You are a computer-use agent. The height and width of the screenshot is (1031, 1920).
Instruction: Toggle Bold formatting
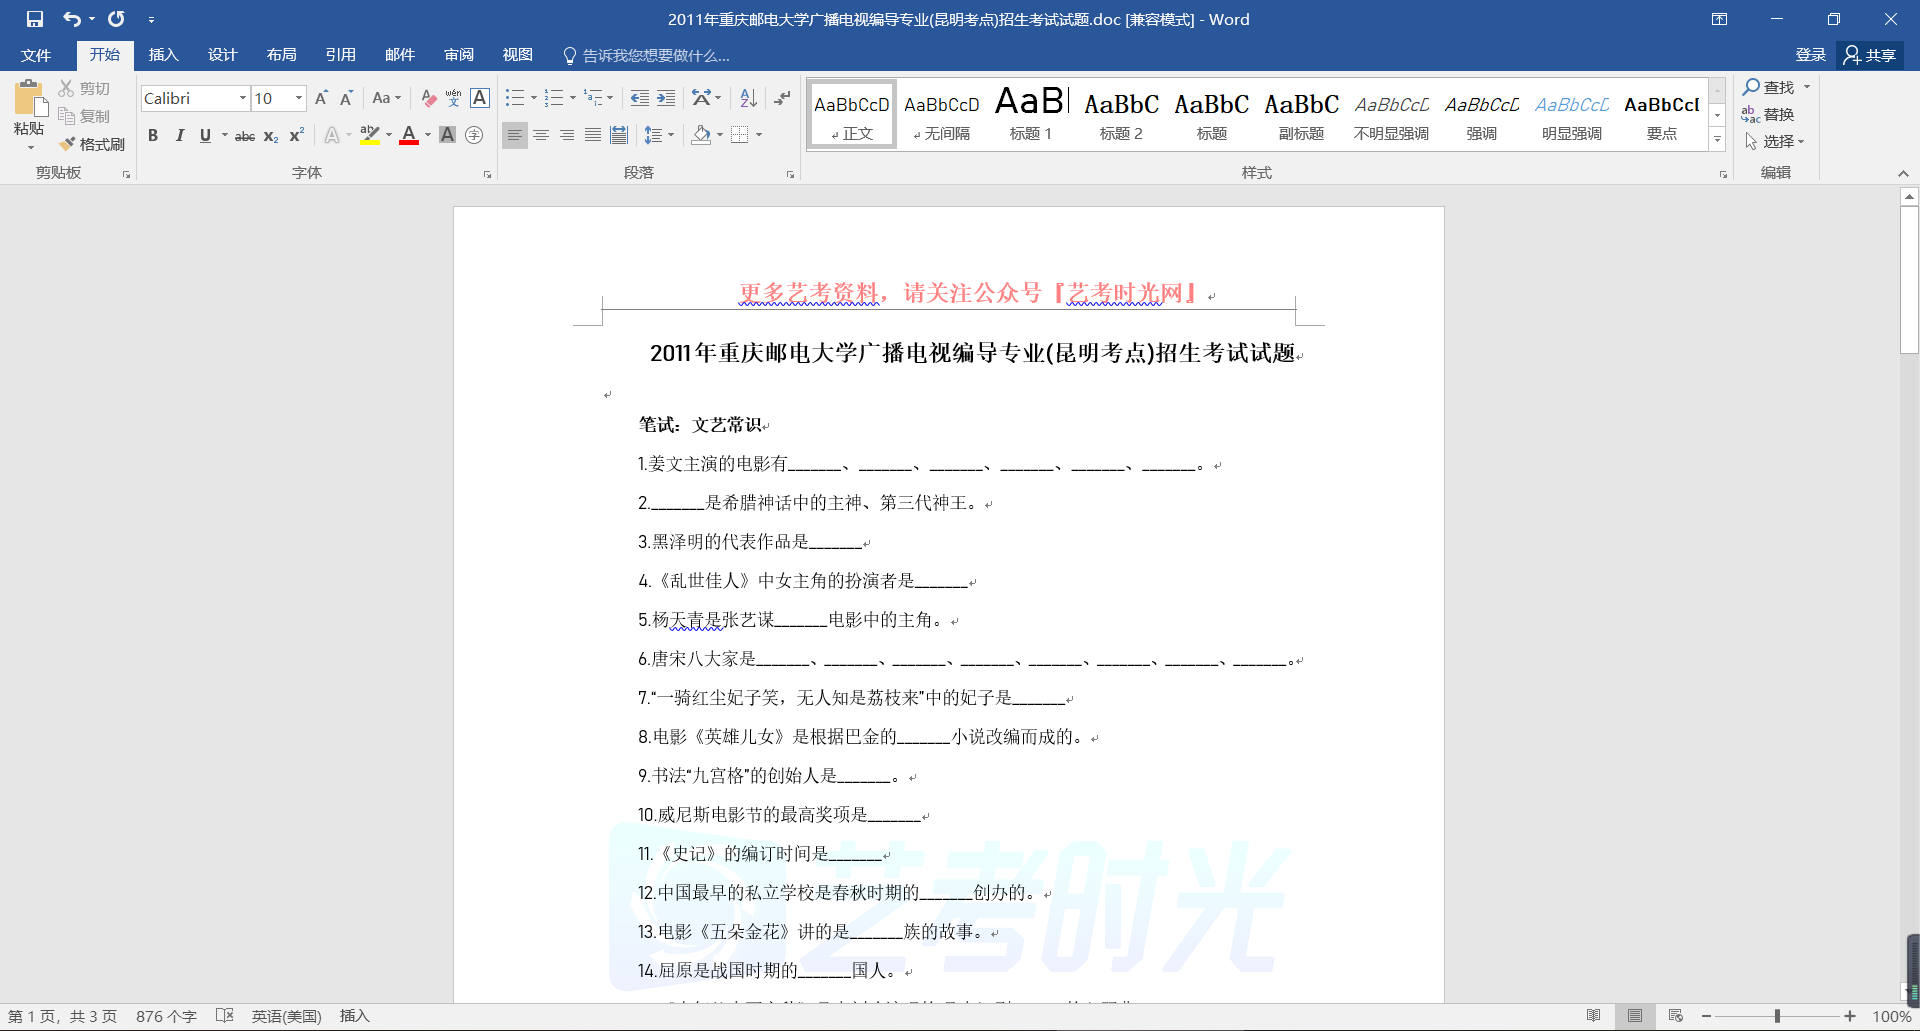point(153,135)
